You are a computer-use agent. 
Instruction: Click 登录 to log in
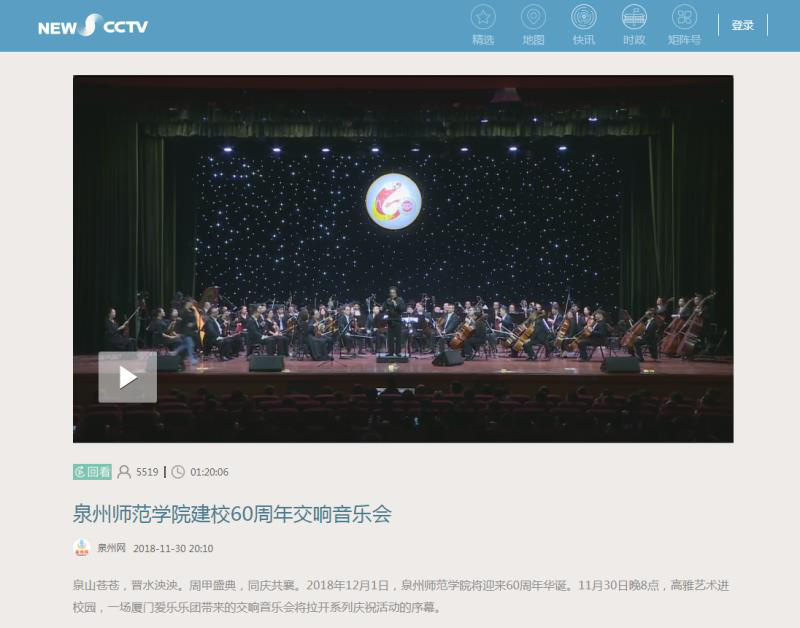point(742,25)
